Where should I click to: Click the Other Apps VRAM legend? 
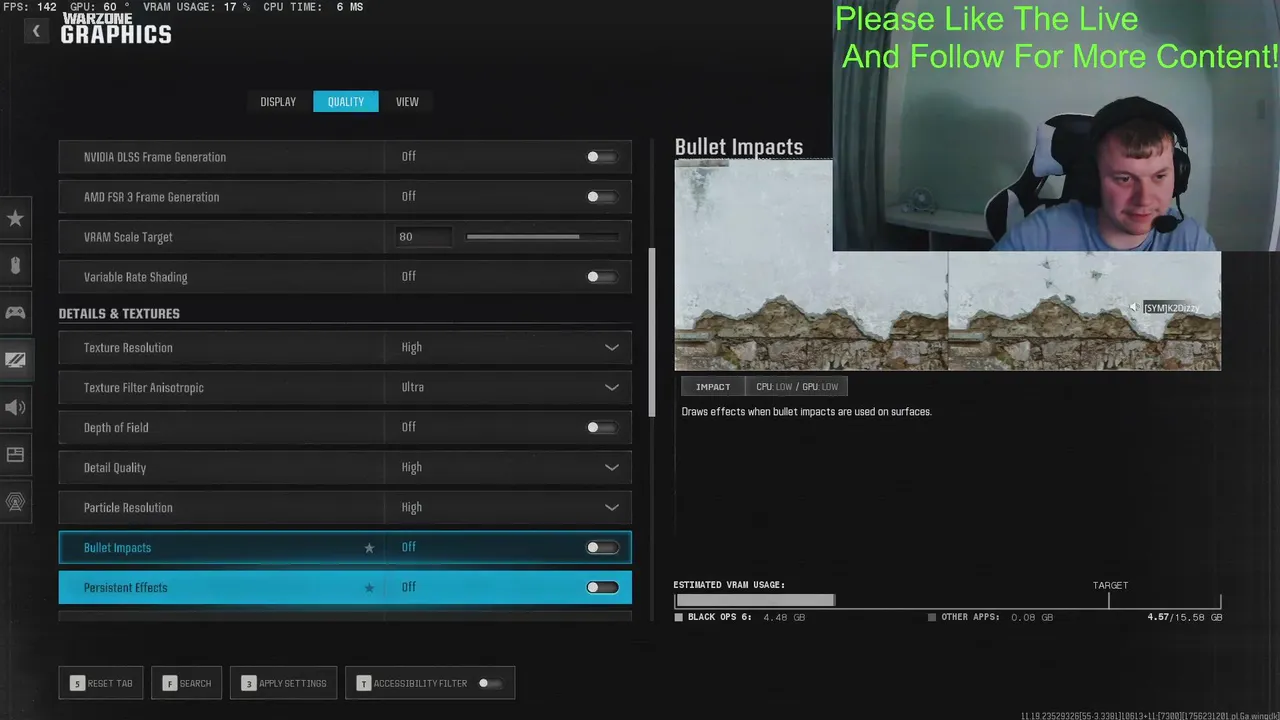click(990, 618)
